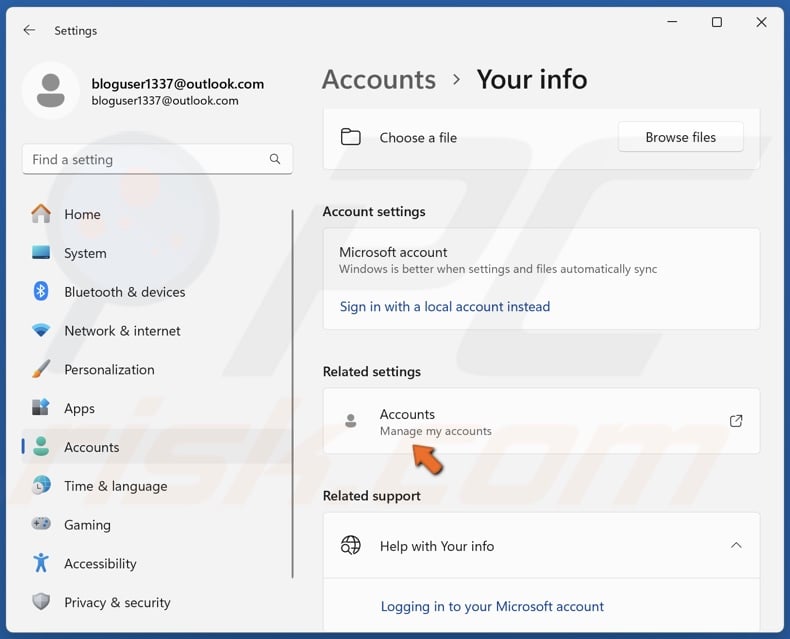This screenshot has height=639, width=790.
Task: Open Privacy & security settings
Action: pos(157,602)
